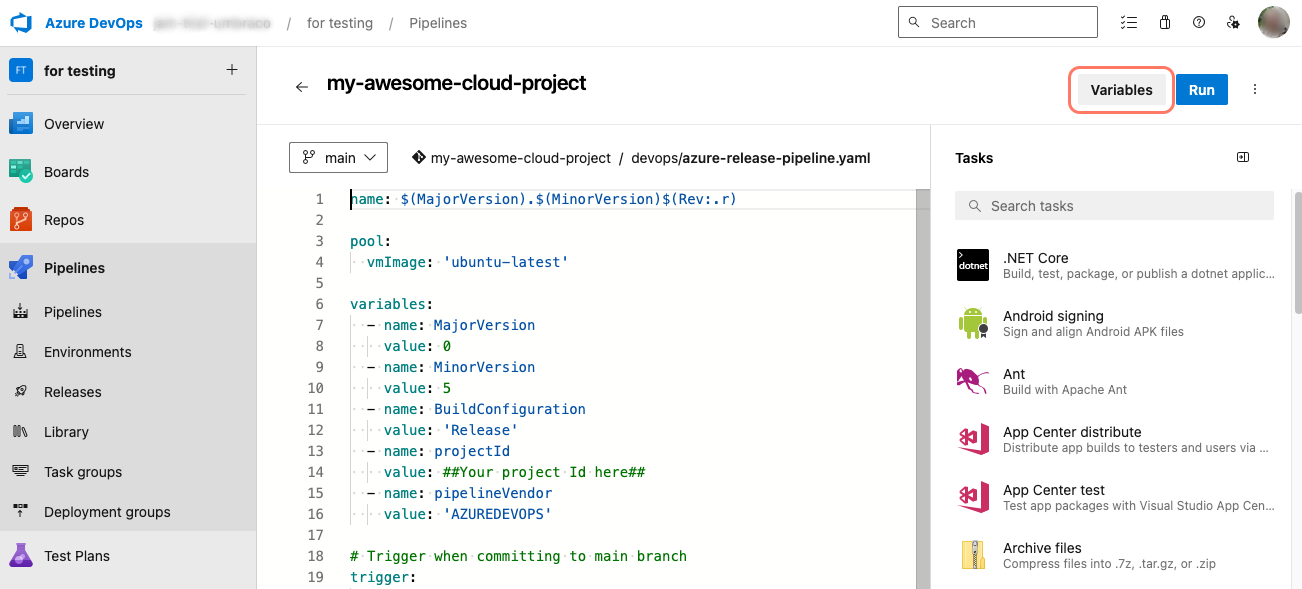Open more actions menu beside Run
1302x589 pixels.
pos(1255,90)
